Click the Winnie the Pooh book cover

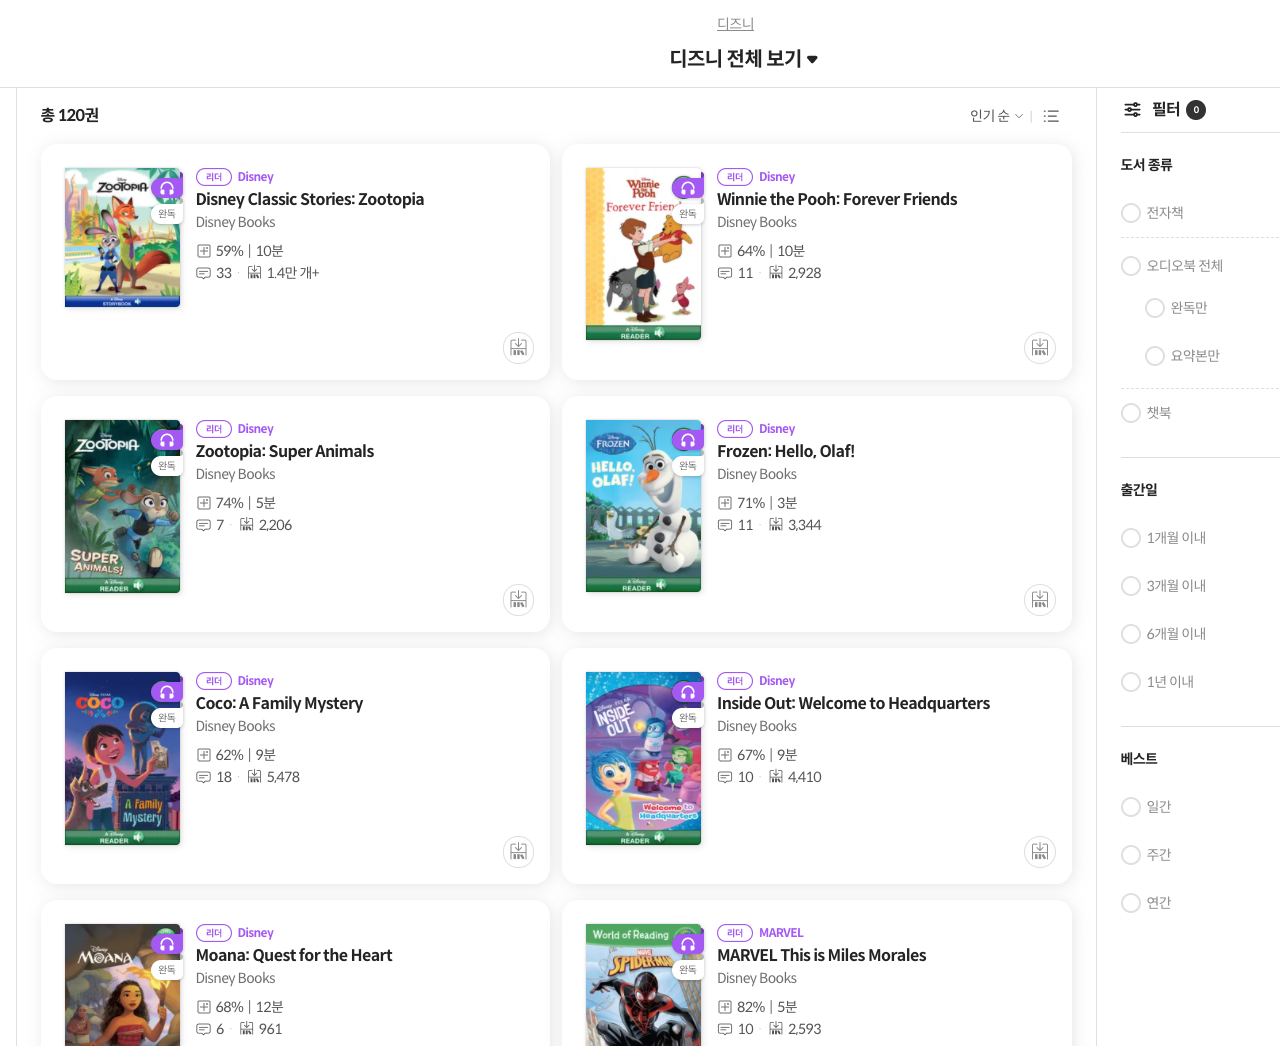643,254
